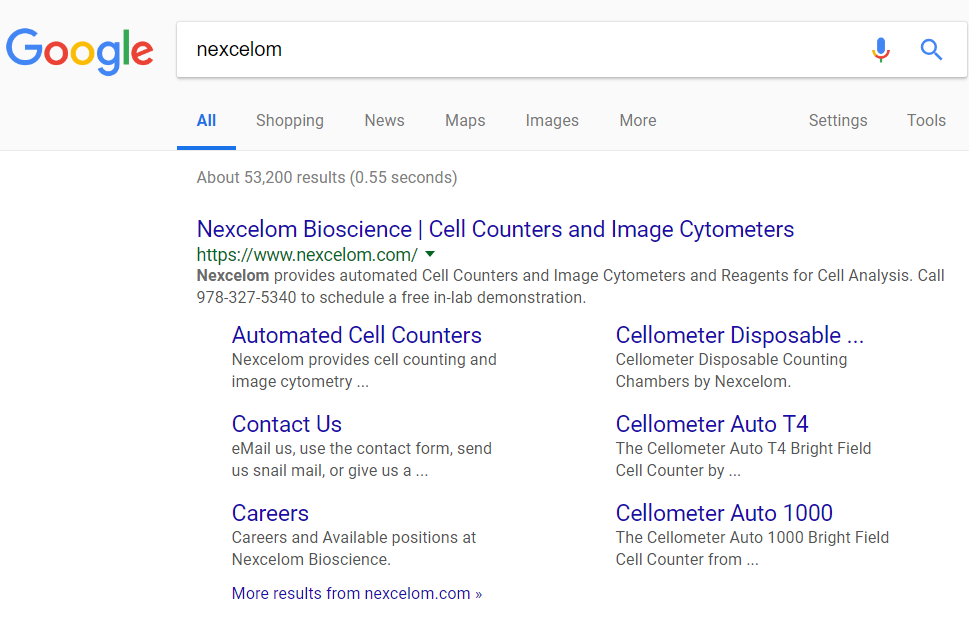Click the Careers and Available positions description
This screenshot has width=969, height=630.
click(353, 548)
